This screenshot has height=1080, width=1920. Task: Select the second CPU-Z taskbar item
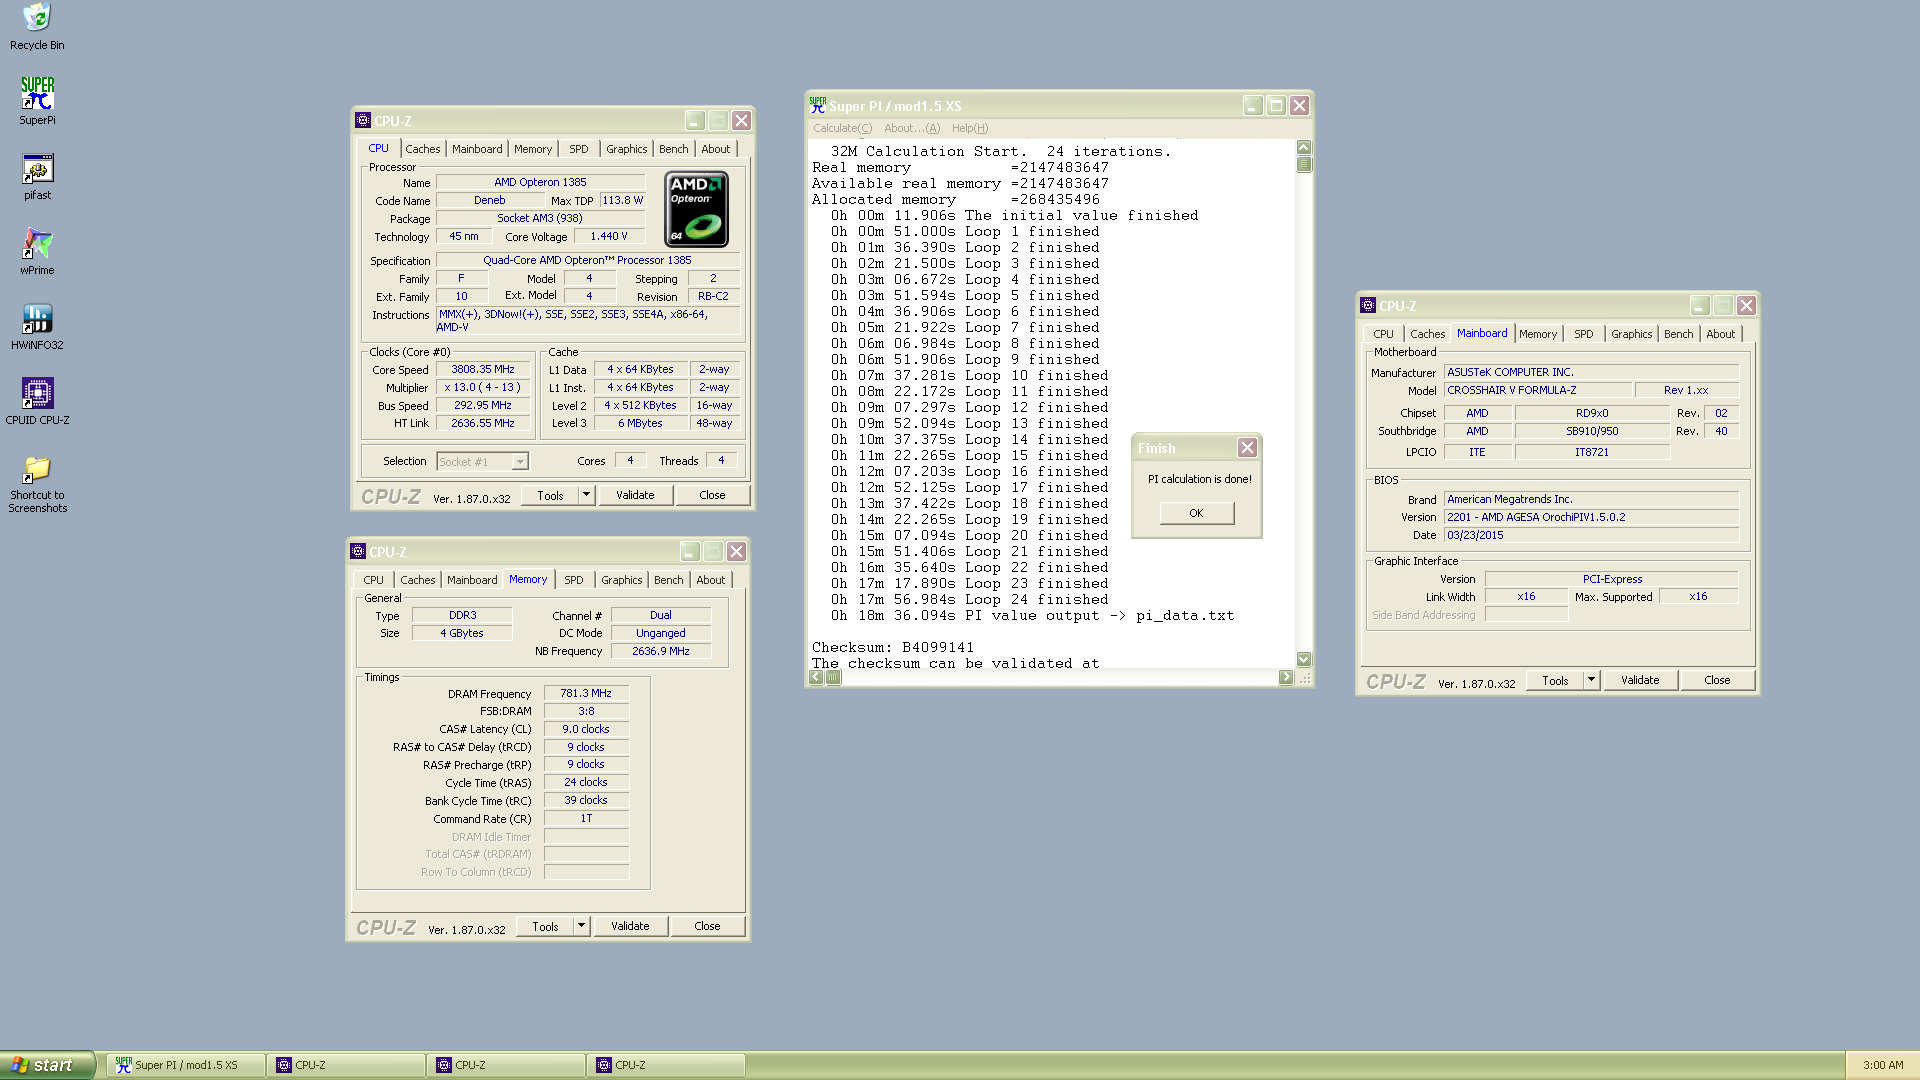point(506,1065)
